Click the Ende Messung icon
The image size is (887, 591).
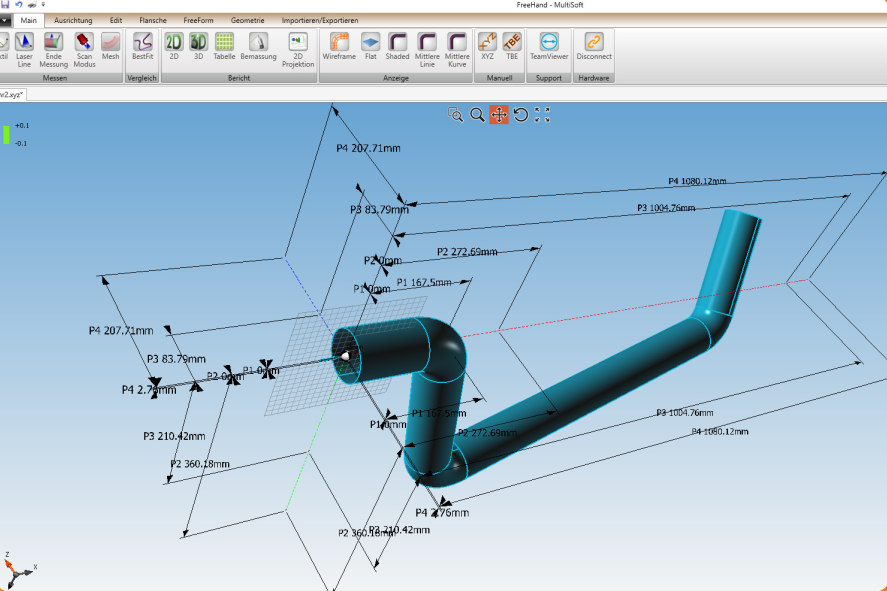point(54,47)
